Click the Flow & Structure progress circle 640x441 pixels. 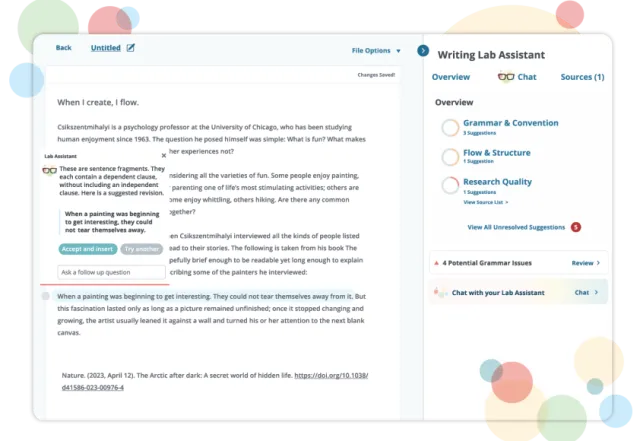[449, 156]
